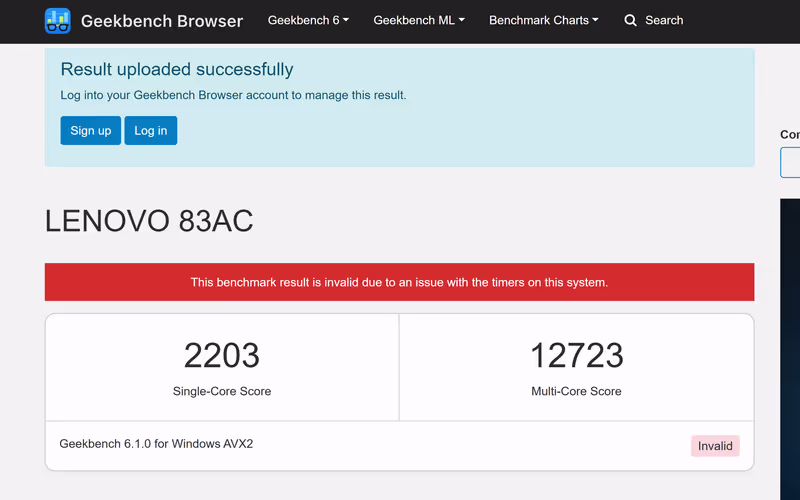Screen dimensions: 800x500
Task: Click the search magnifier icon
Action: [630, 21]
